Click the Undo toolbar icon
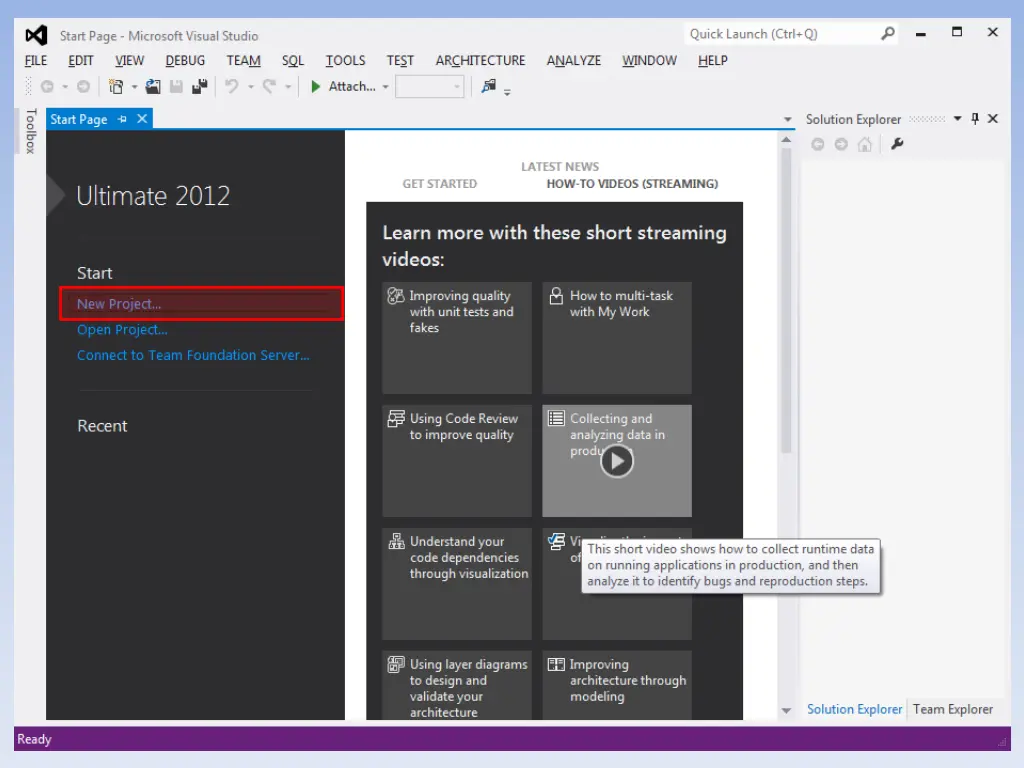Viewport: 1024px width, 768px height. click(x=232, y=86)
